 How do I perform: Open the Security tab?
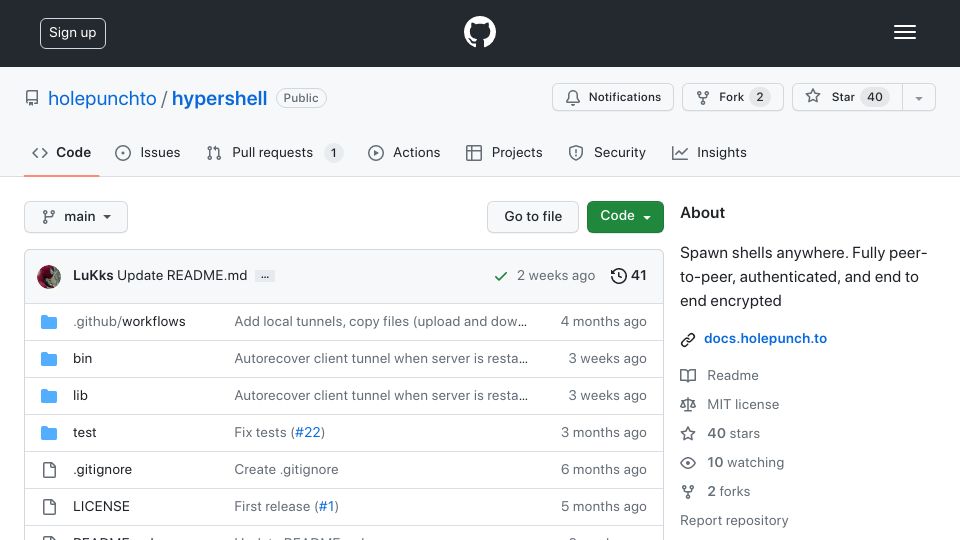click(607, 152)
